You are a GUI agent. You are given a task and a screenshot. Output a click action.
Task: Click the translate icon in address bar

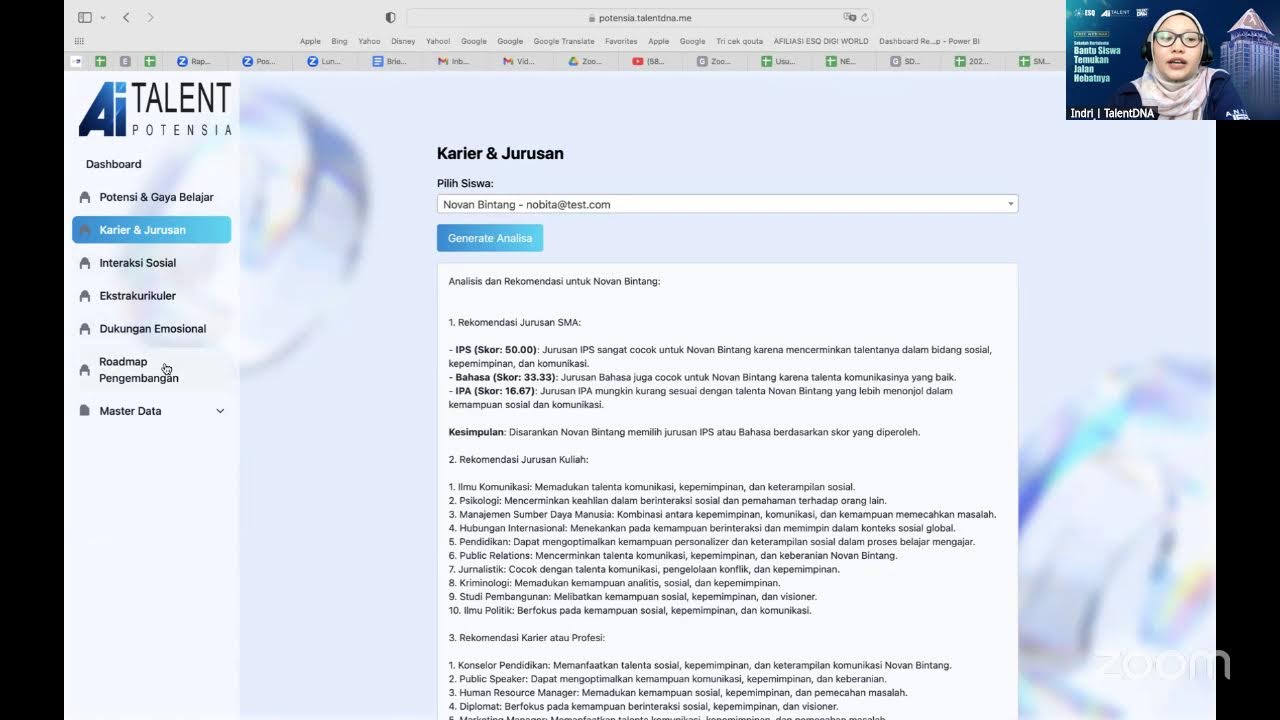(x=849, y=17)
